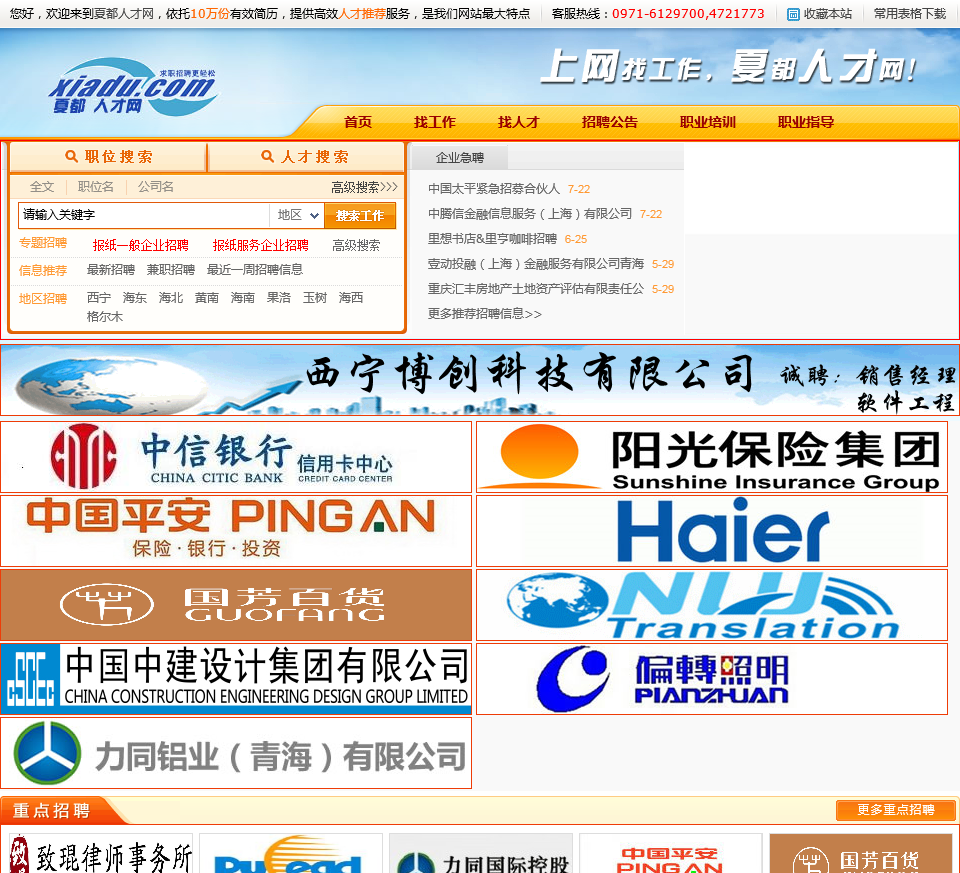
Task: Switch to the 职位搜索 tab
Action: [x=108, y=157]
